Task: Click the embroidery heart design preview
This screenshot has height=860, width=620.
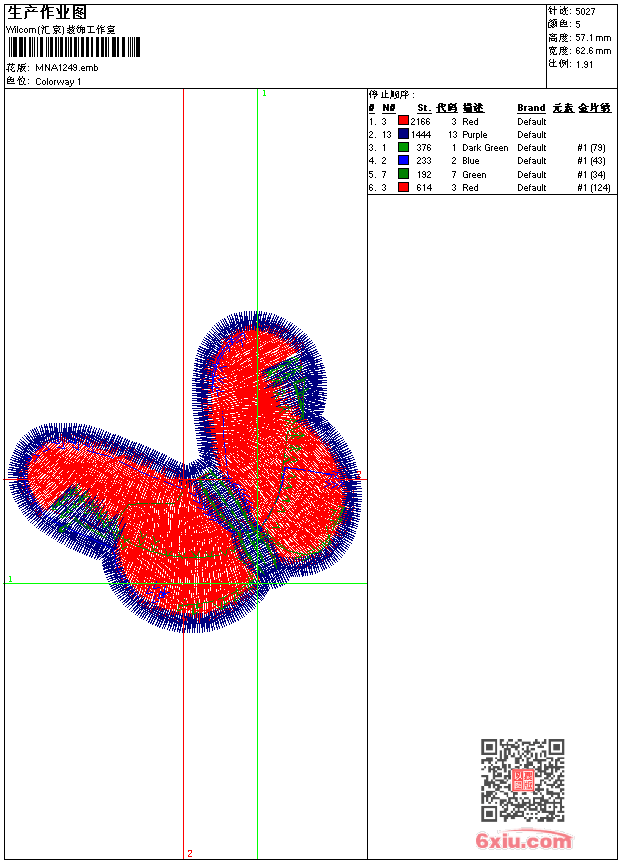Action: [185, 472]
